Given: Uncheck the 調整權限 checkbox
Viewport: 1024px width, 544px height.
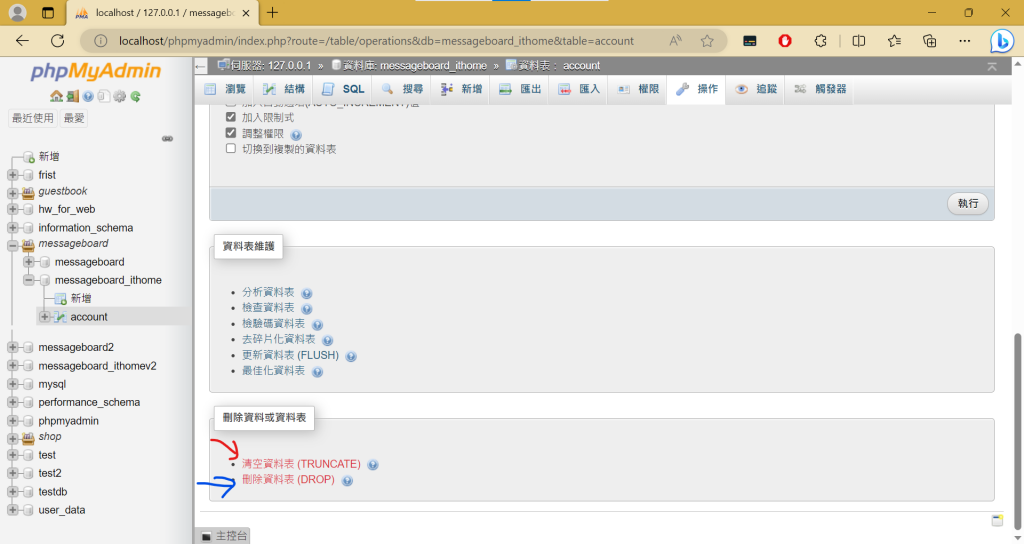Looking at the screenshot, I should pos(231,133).
